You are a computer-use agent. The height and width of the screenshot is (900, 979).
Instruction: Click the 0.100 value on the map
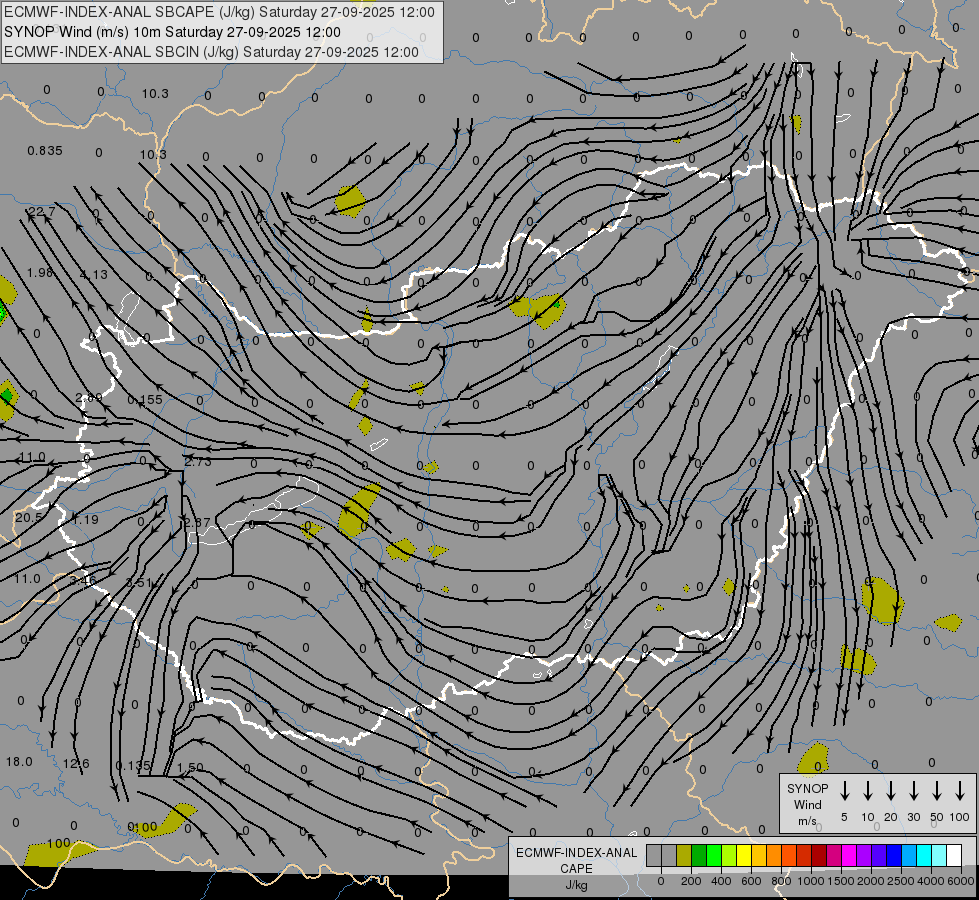(x=142, y=827)
